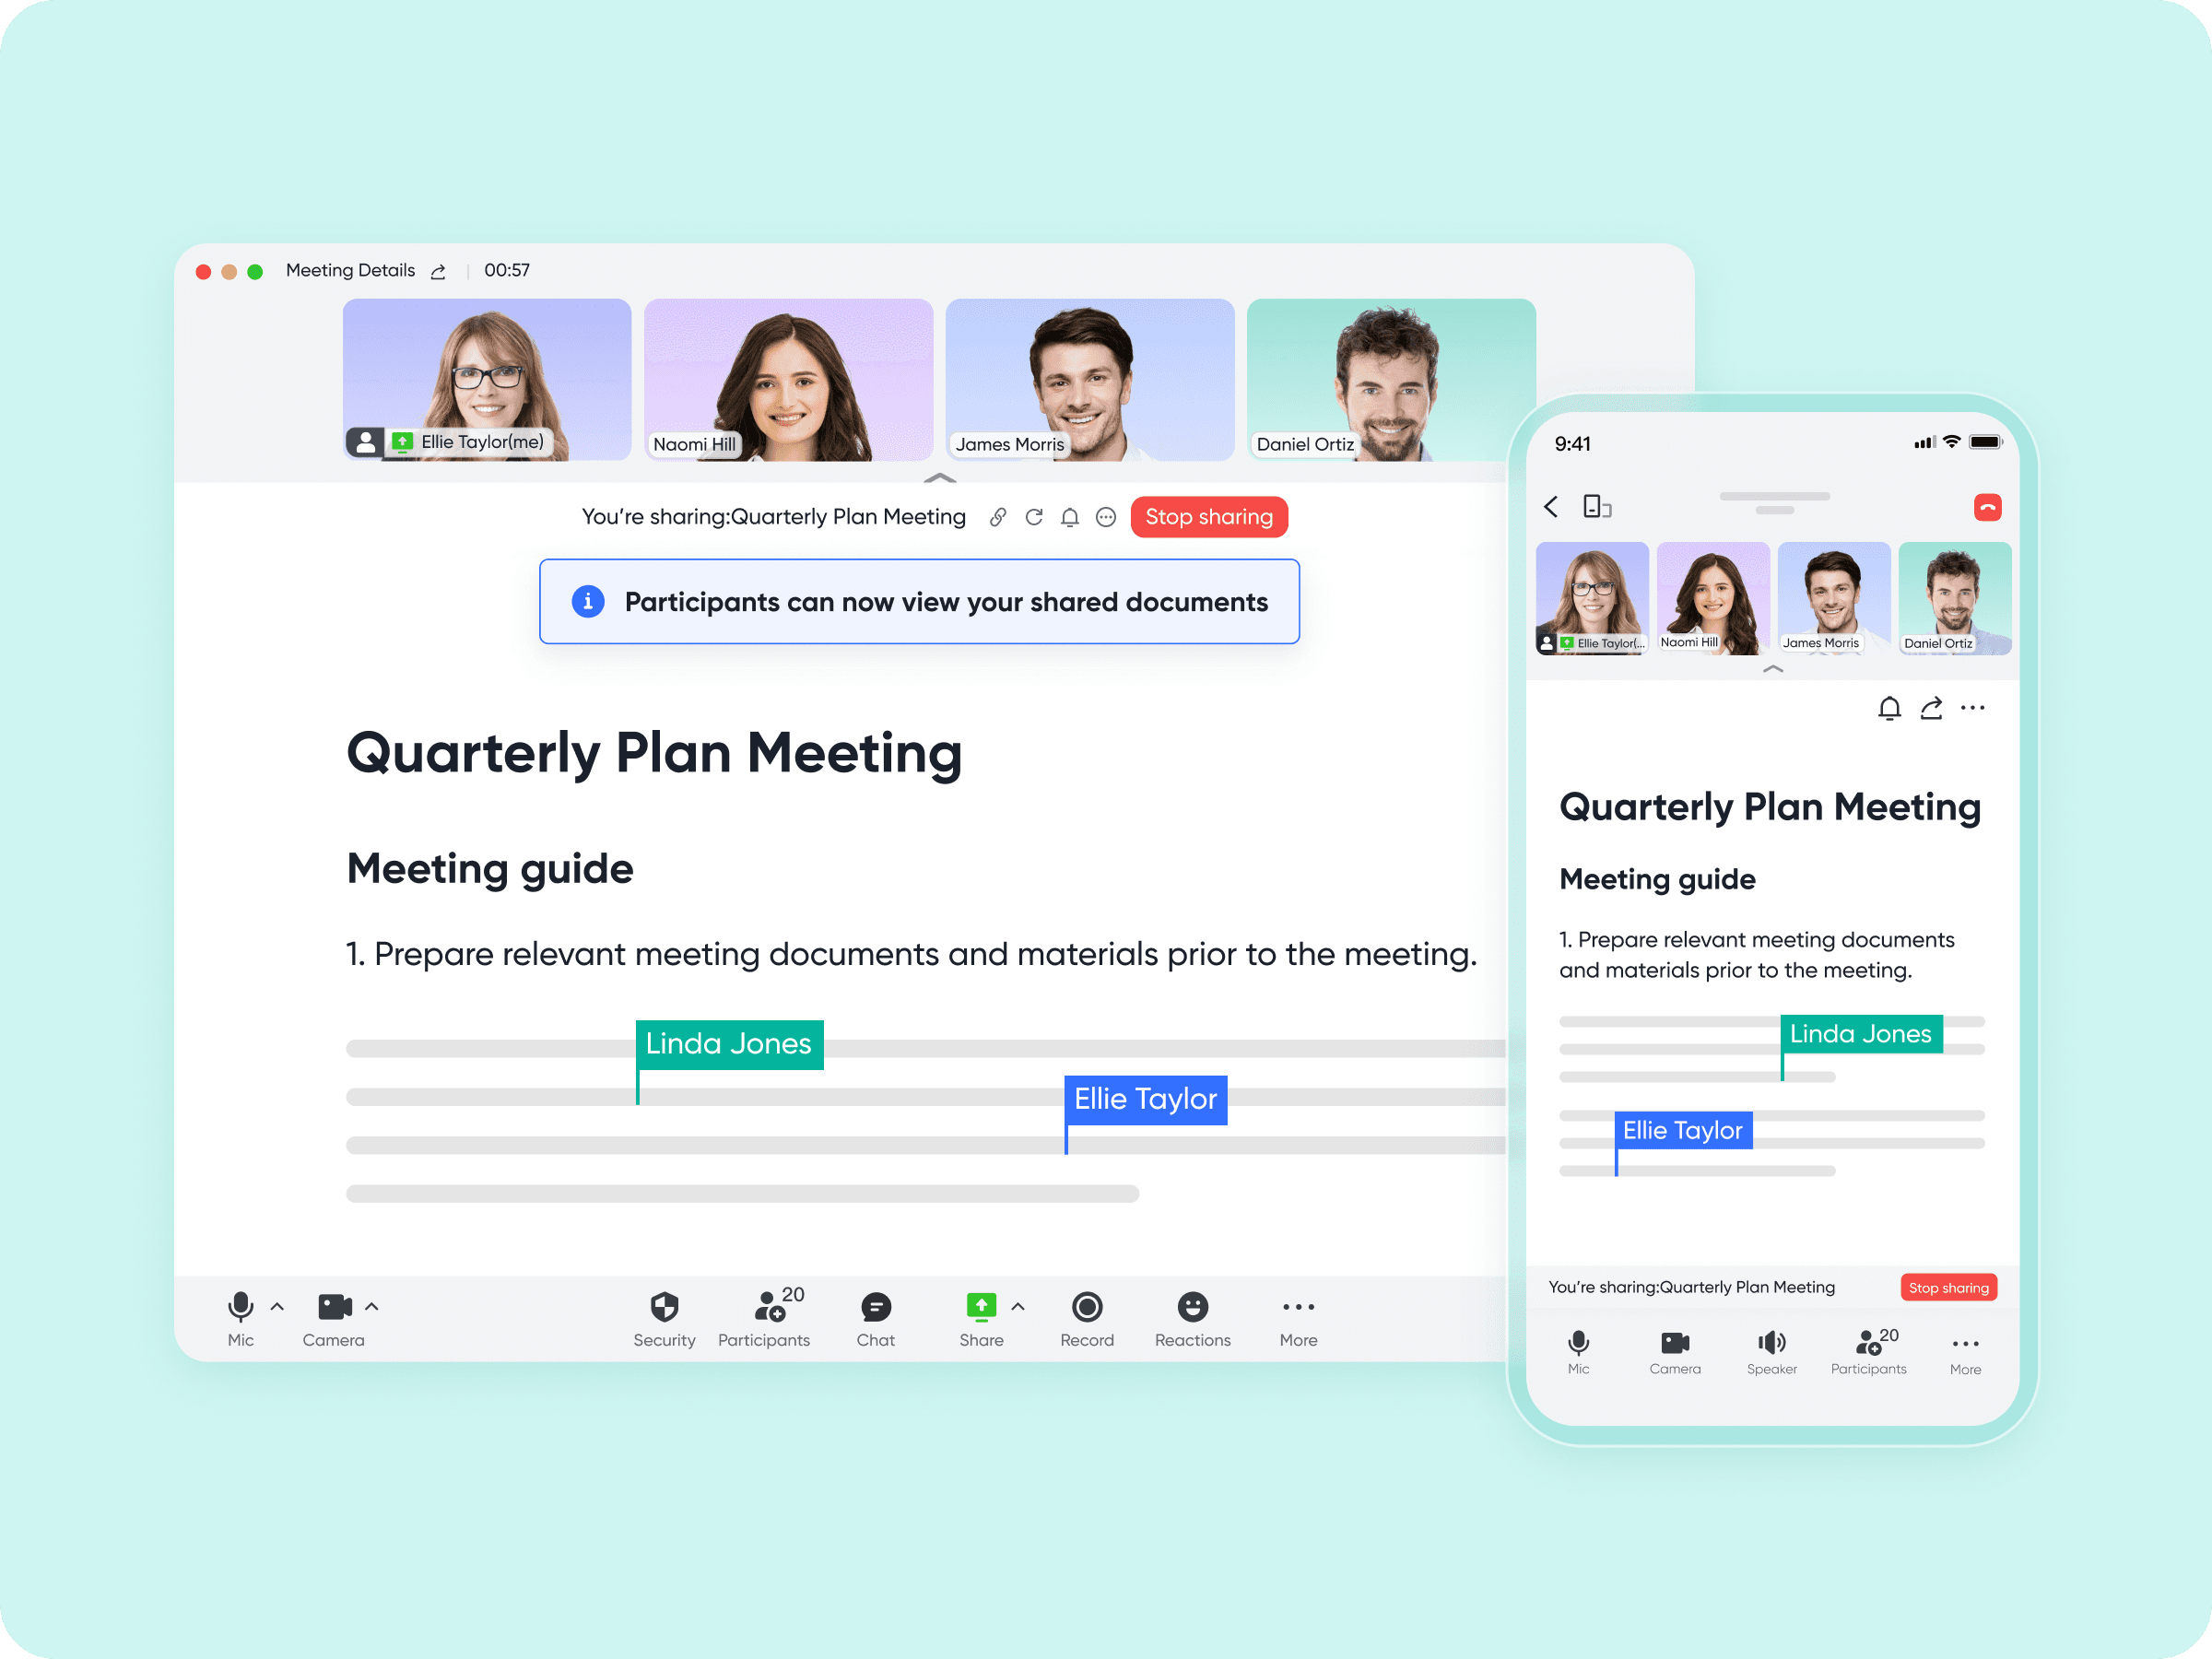This screenshot has height=1659, width=2212.
Task: Click the share link icon
Action: tap(996, 518)
